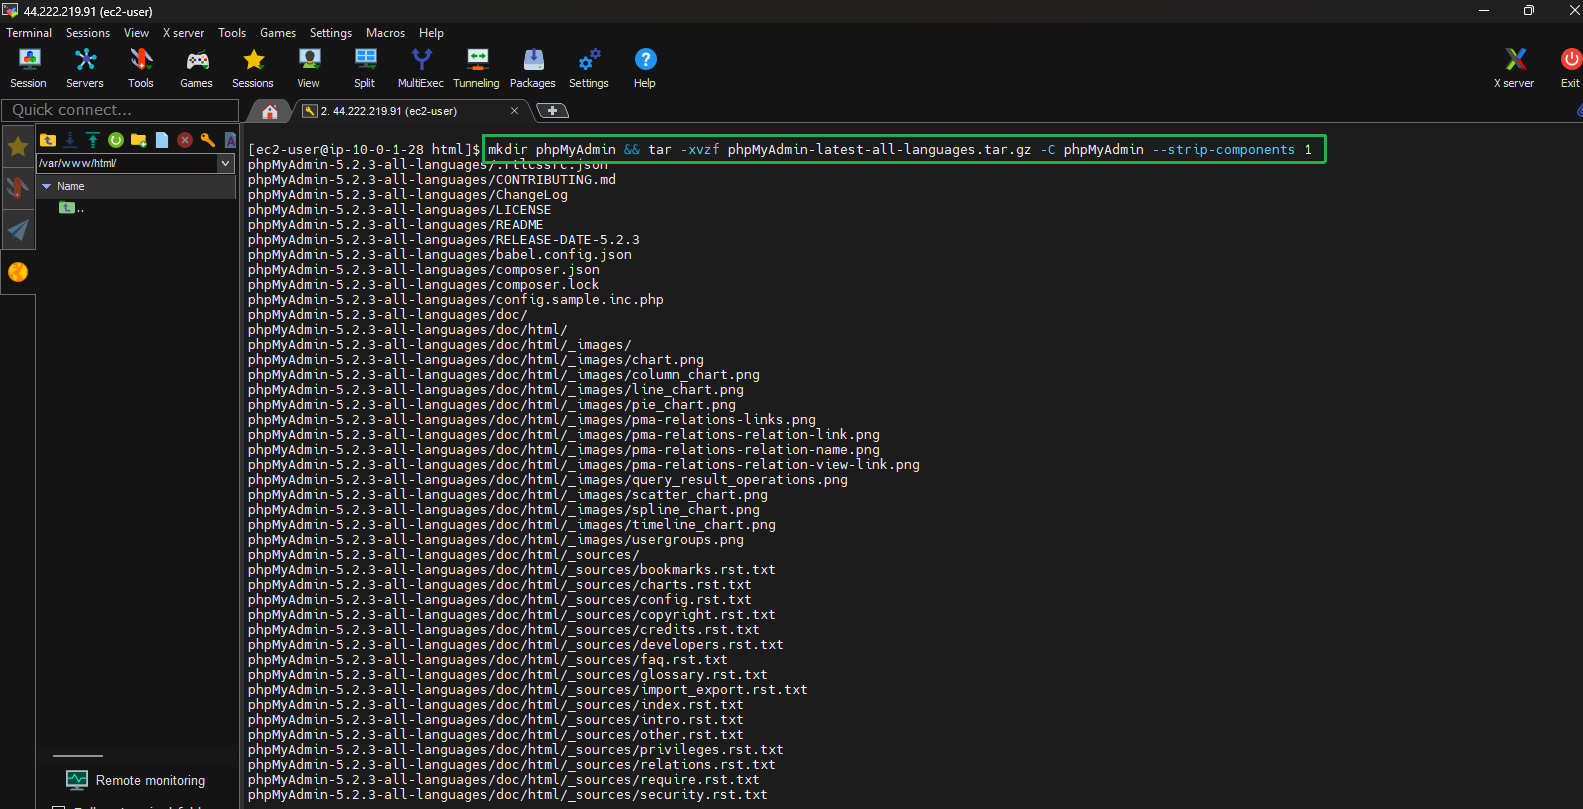Open the SFTP globe sidebar tab
This screenshot has width=1583, height=809.
18,272
